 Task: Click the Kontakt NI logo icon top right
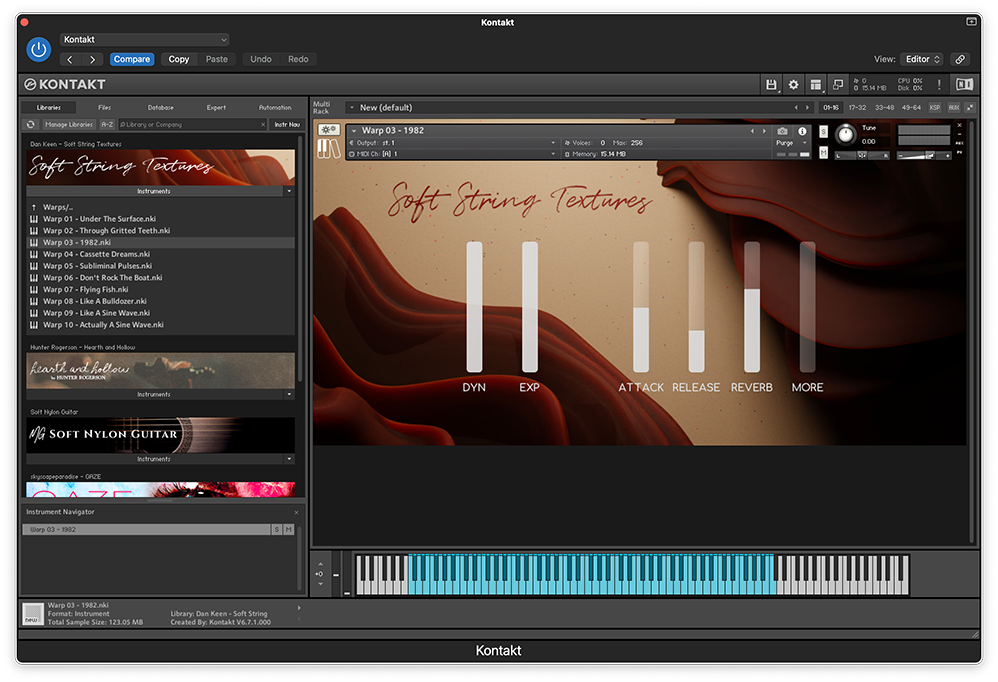pyautogui.click(x=963, y=85)
